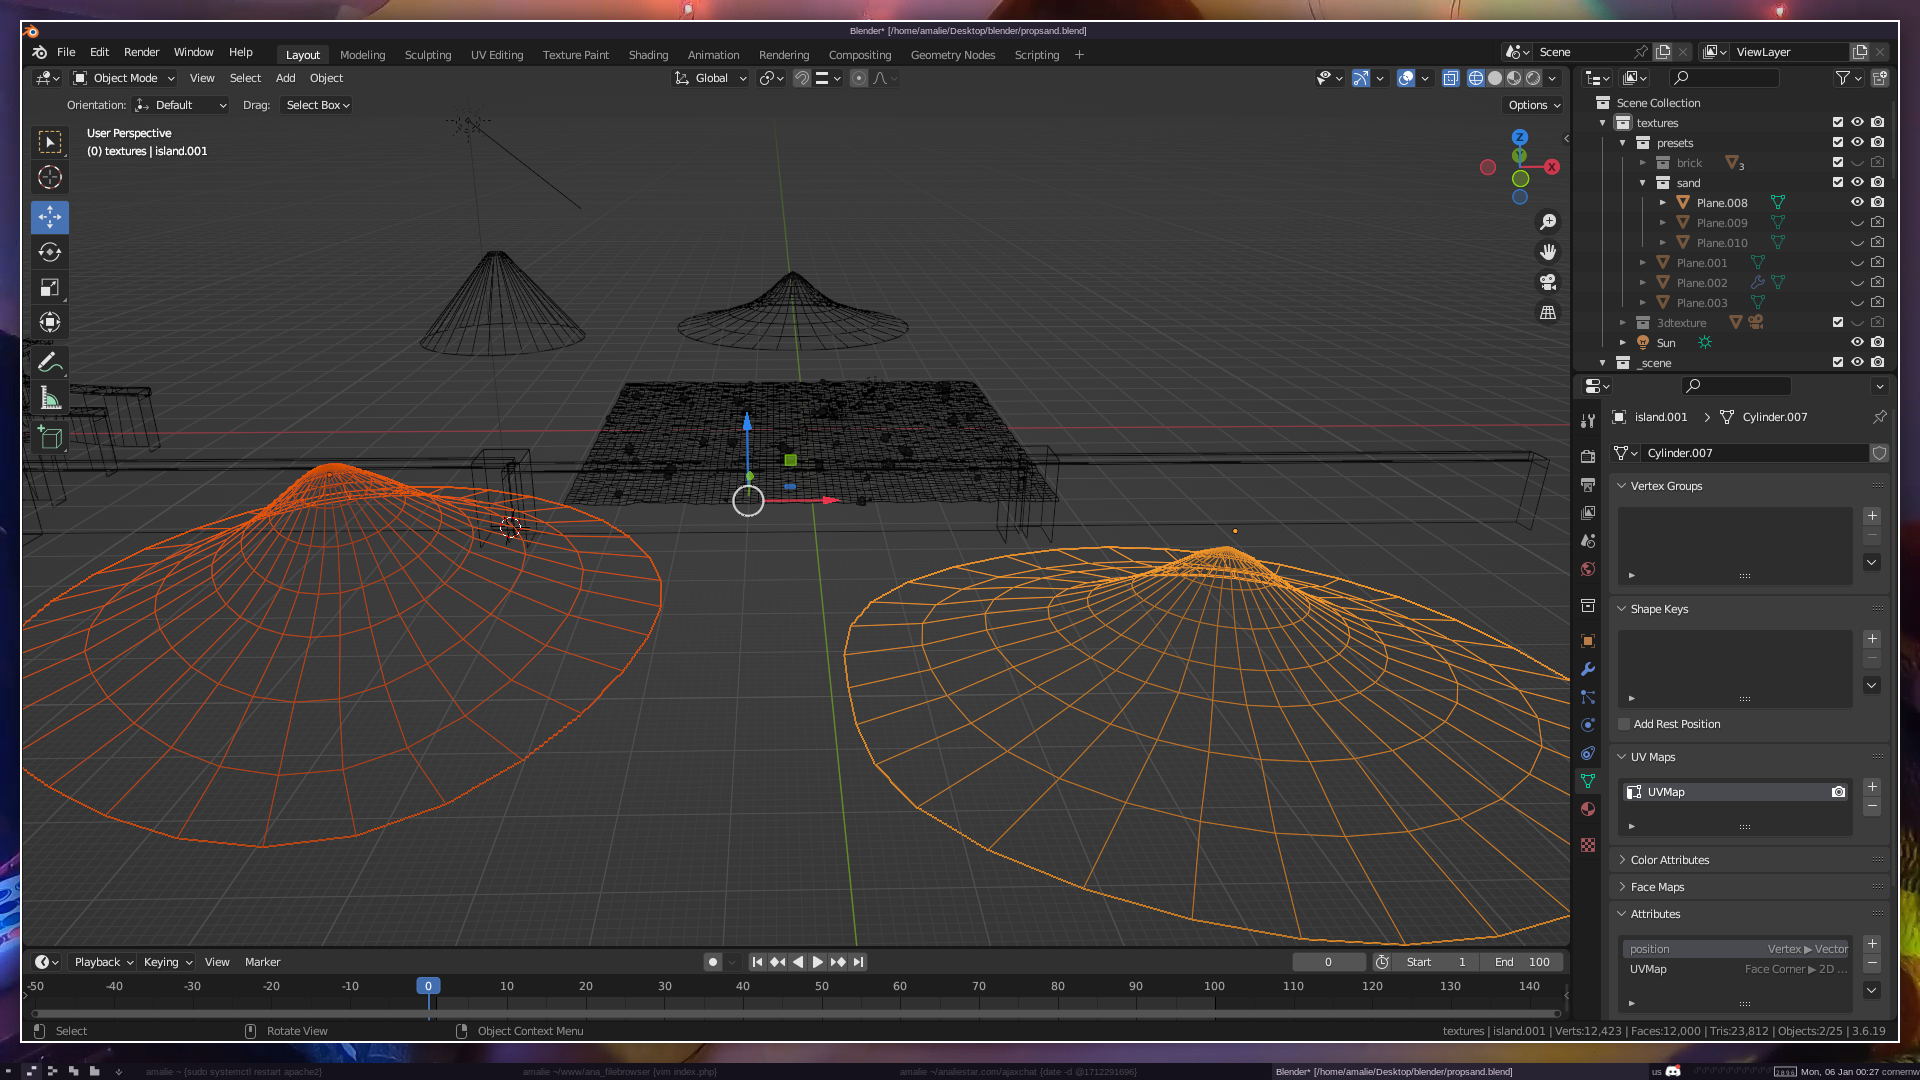Viewport: 1920px width, 1080px height.
Task: Click the Options button in viewport header
Action: pos(1533,105)
